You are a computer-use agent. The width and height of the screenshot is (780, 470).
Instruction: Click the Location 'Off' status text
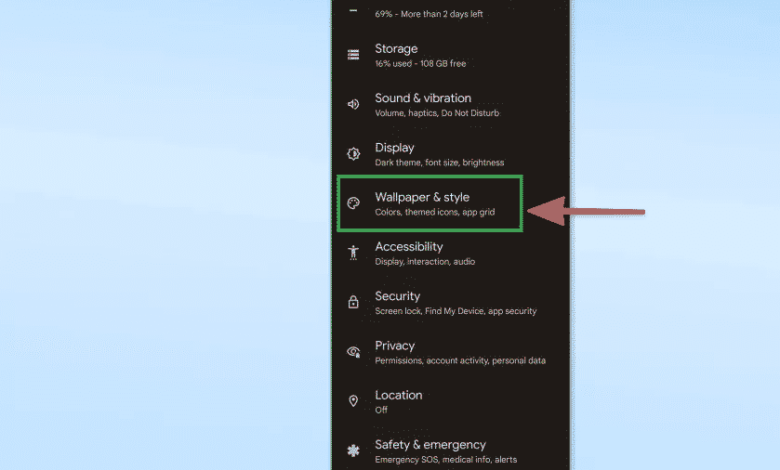coord(381,410)
